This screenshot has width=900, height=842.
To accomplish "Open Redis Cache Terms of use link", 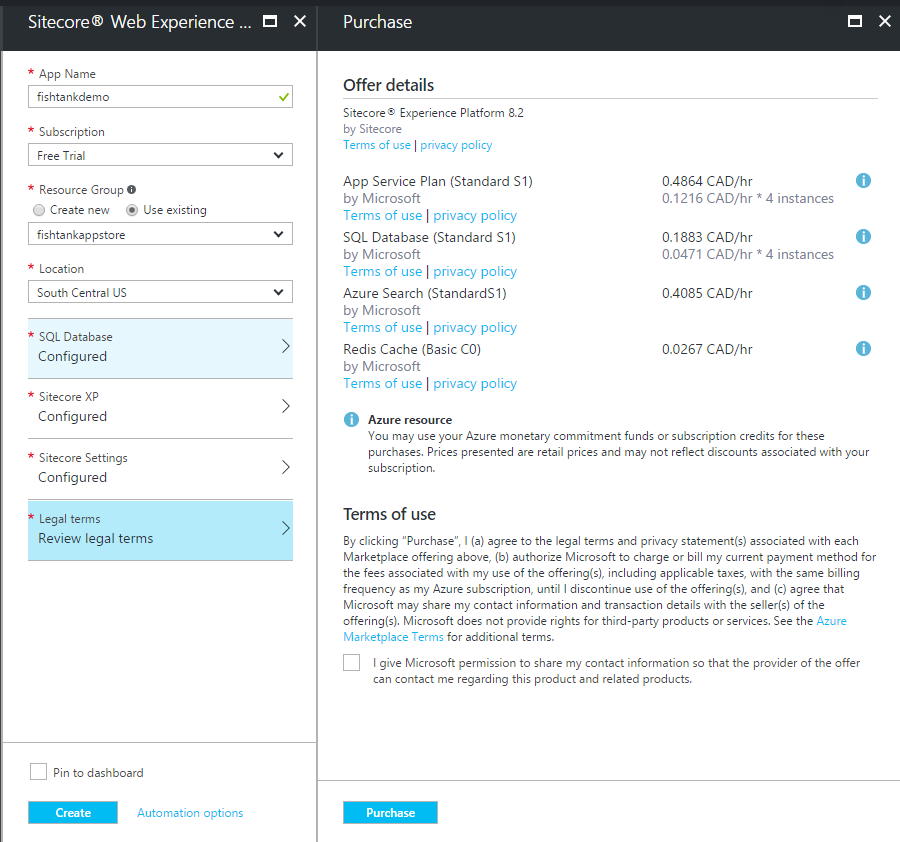I will click(382, 383).
